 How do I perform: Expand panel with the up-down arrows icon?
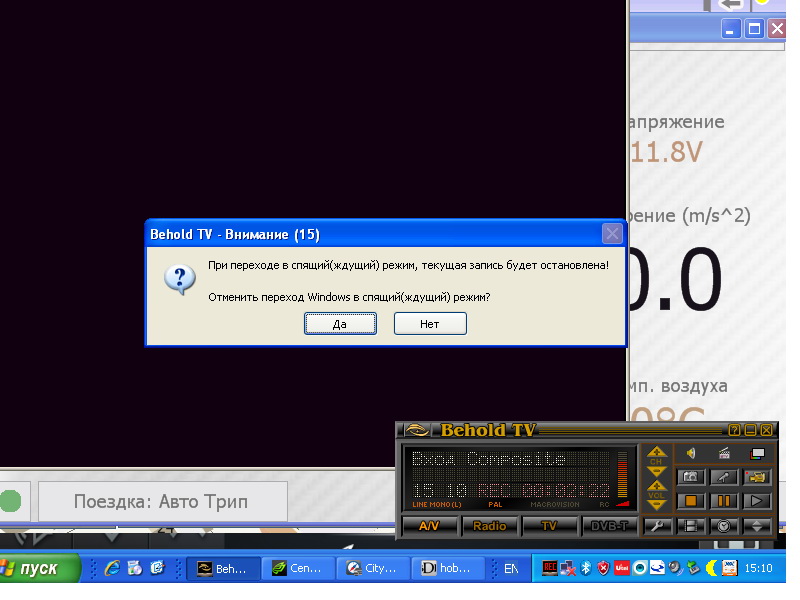pyautogui.click(x=757, y=526)
